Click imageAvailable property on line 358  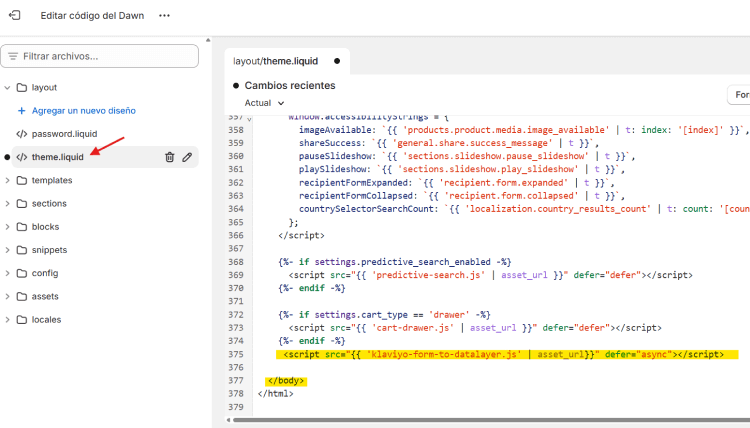click(336, 130)
